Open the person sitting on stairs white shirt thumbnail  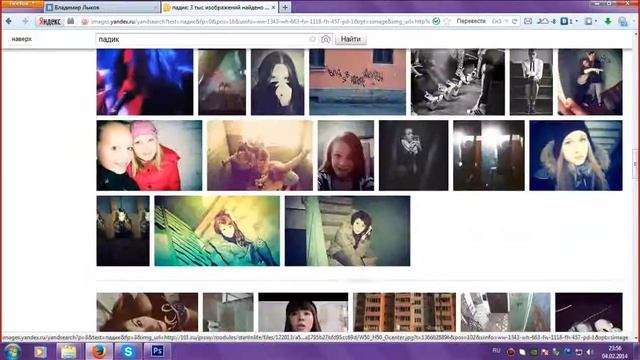531,82
